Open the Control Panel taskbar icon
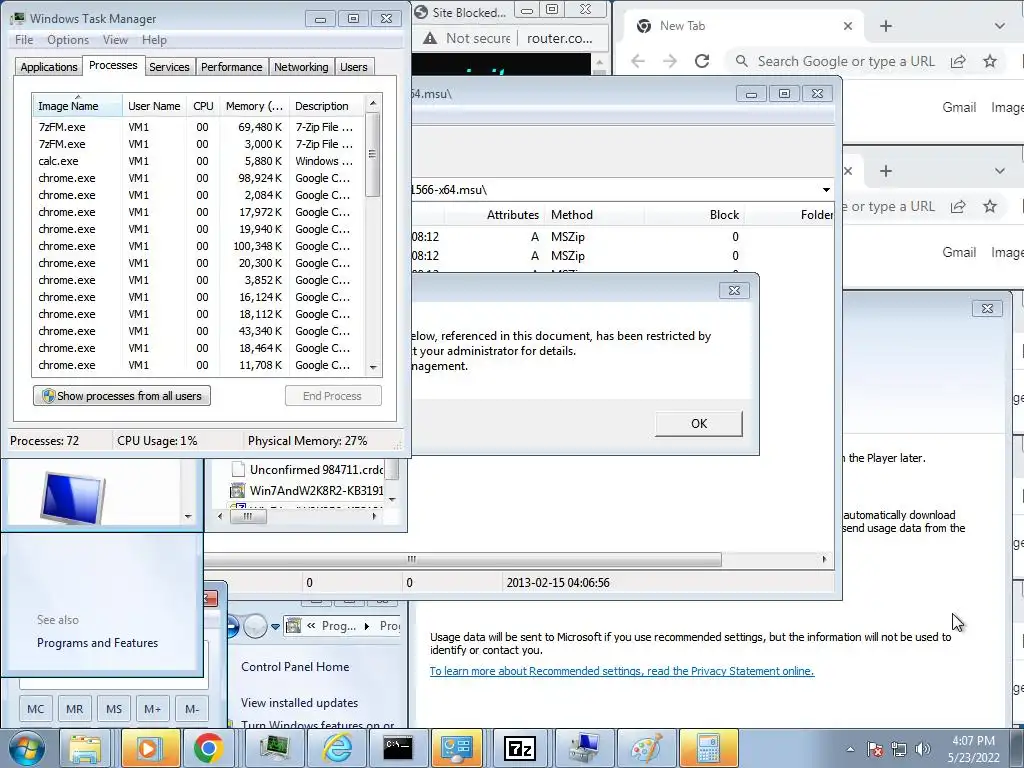The height and width of the screenshot is (768, 1024). click(456, 748)
